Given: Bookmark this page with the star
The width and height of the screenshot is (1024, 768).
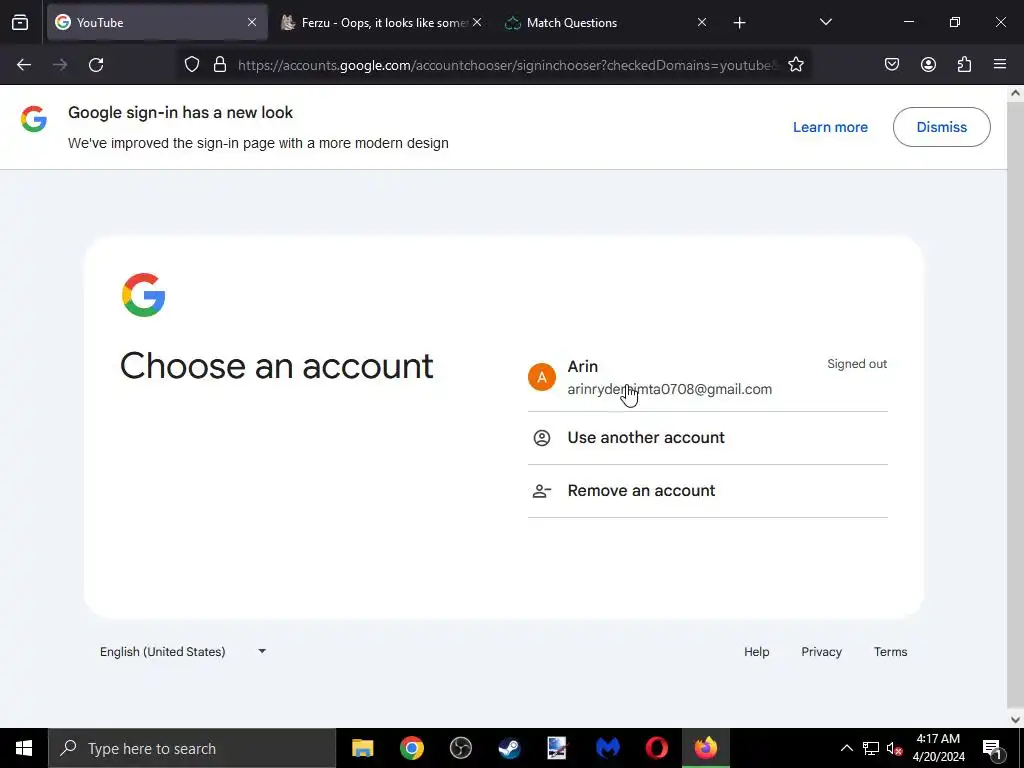Looking at the screenshot, I should click(795, 65).
